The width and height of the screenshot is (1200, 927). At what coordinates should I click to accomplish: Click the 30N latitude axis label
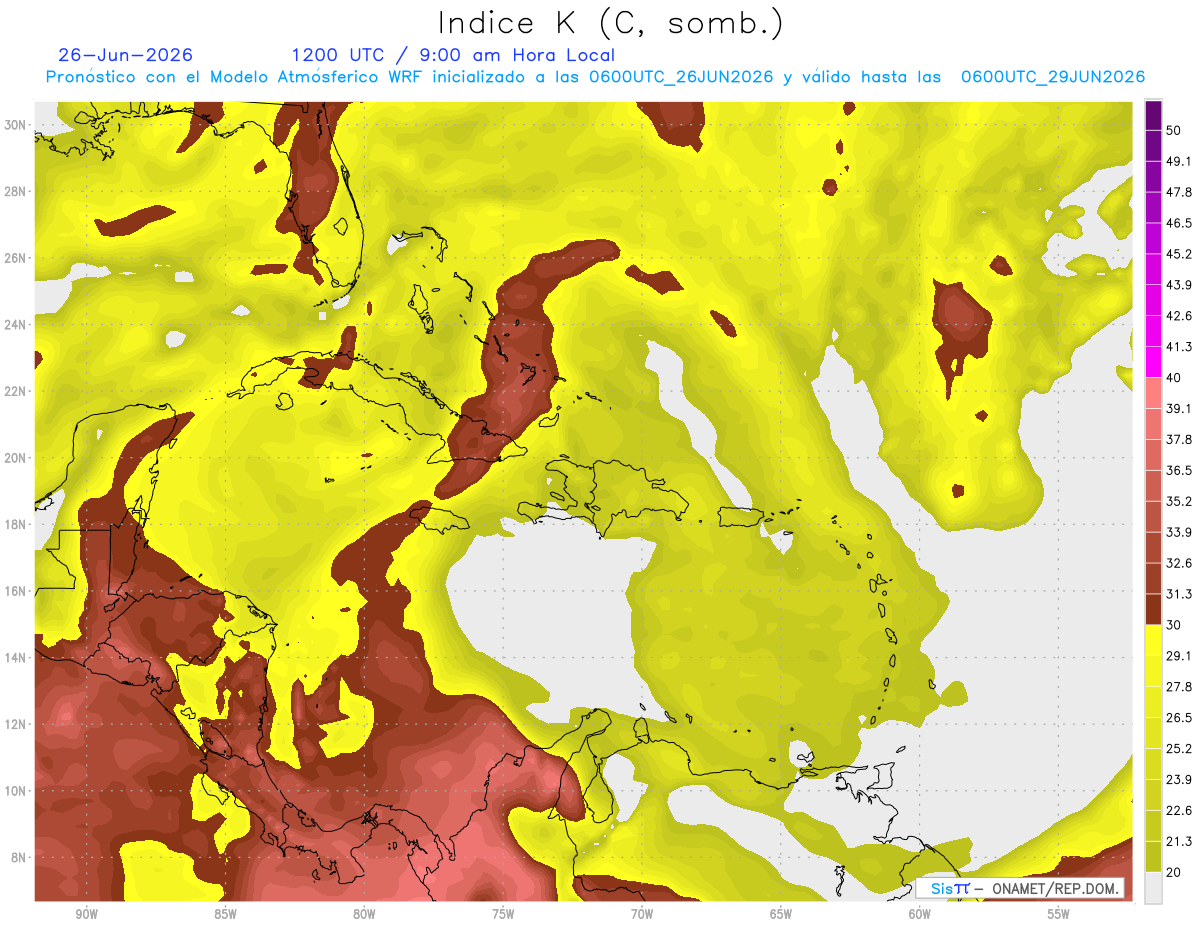(x=16, y=125)
